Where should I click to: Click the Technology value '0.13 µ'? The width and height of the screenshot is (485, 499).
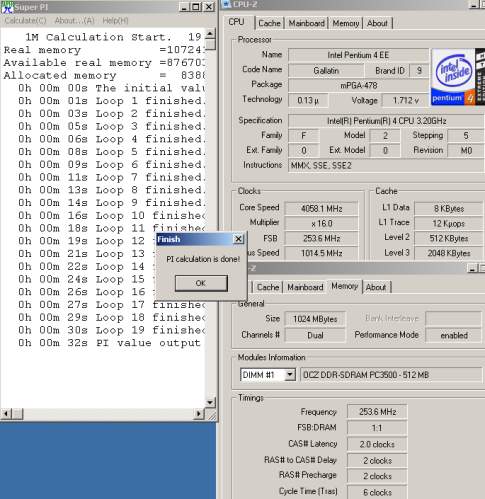pos(308,100)
